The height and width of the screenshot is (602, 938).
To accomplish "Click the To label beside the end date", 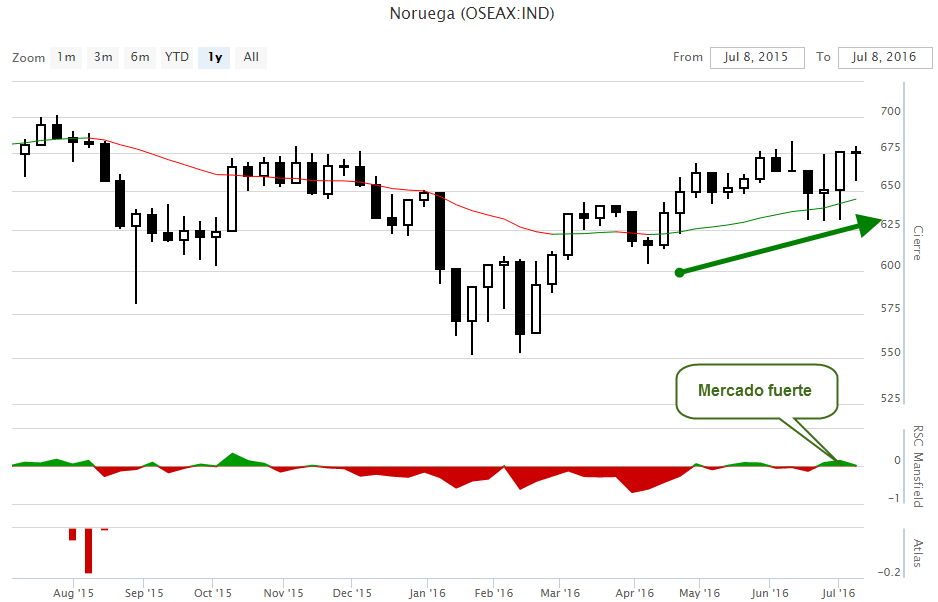I will (x=823, y=57).
